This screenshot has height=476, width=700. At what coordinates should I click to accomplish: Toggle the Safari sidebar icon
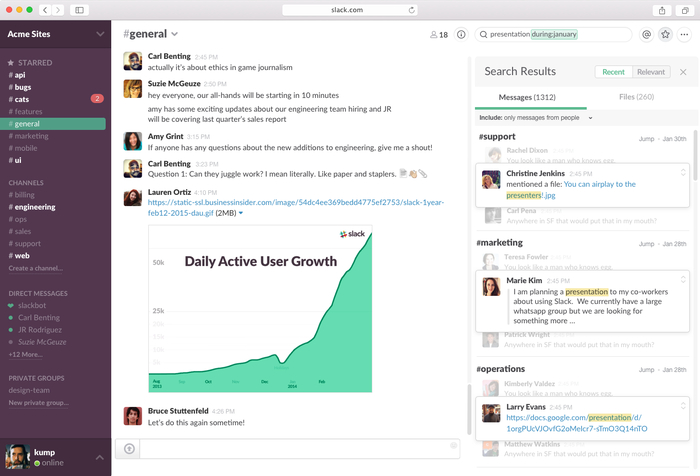click(x=80, y=10)
